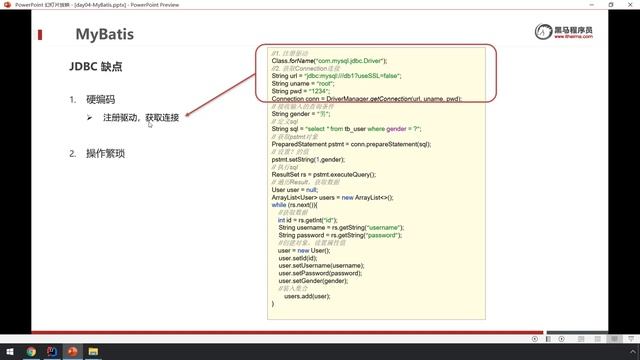This screenshot has width=640, height=360.
Task: Click the 'user.setPassword(password);' line
Action: pyautogui.click(x=320, y=273)
